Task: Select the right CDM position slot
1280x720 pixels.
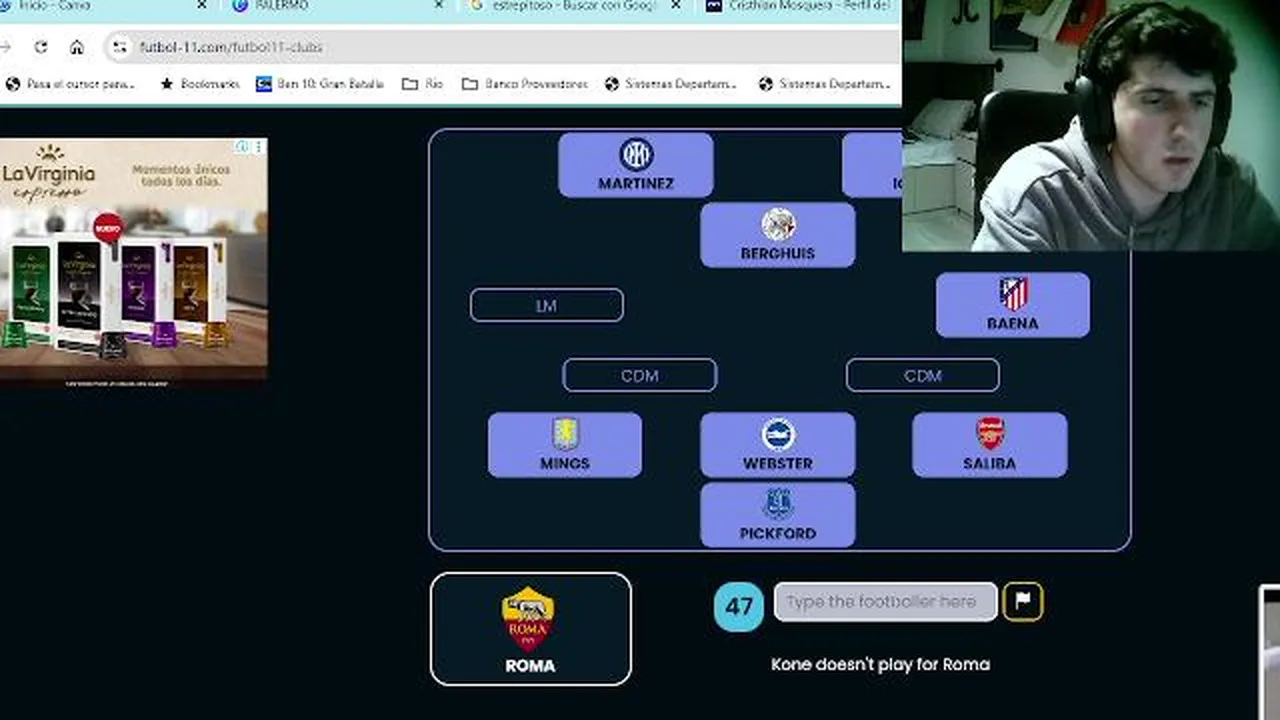Action: tap(923, 375)
